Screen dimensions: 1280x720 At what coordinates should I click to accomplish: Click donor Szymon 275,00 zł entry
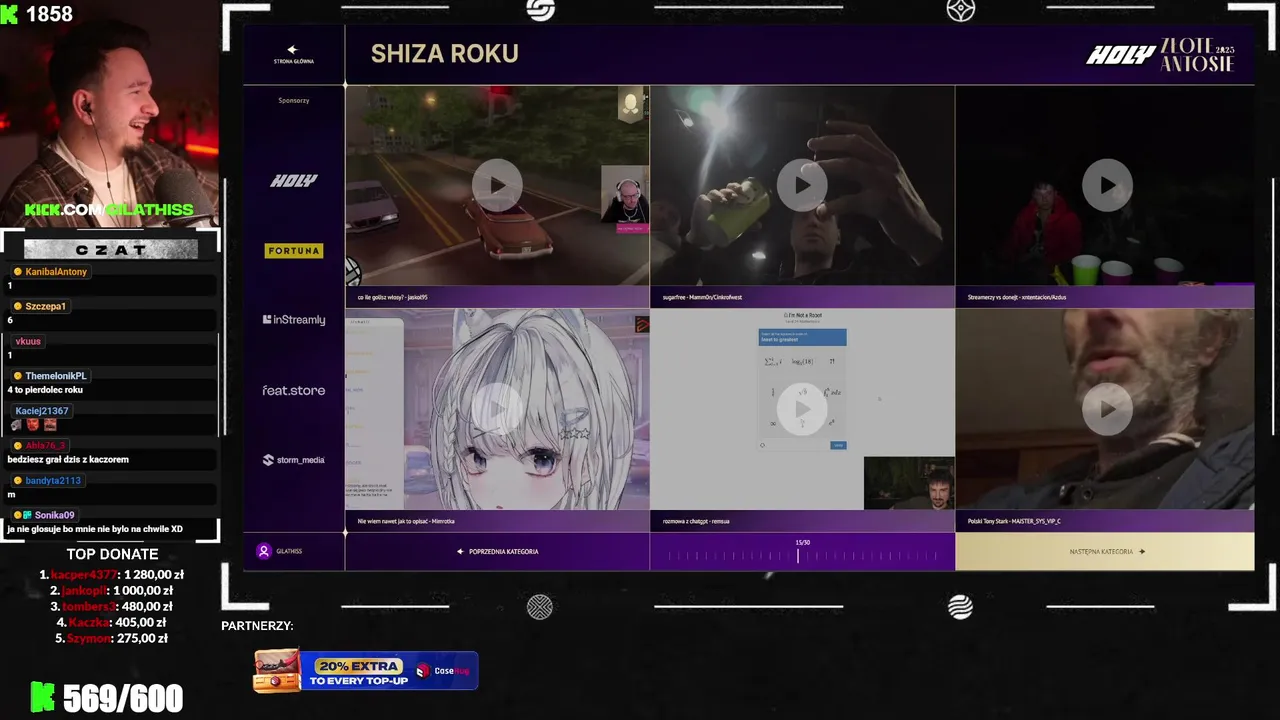[x=112, y=638]
